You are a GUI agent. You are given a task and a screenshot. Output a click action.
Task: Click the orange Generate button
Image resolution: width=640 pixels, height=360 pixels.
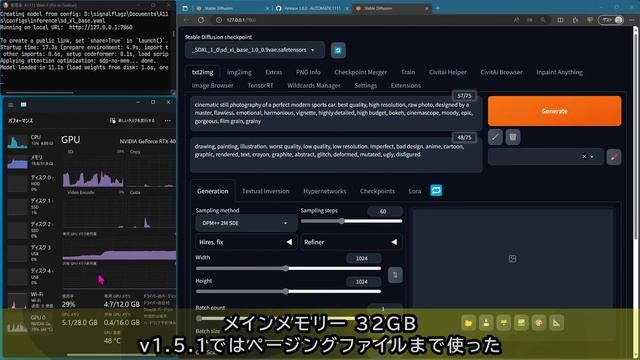[x=554, y=111]
